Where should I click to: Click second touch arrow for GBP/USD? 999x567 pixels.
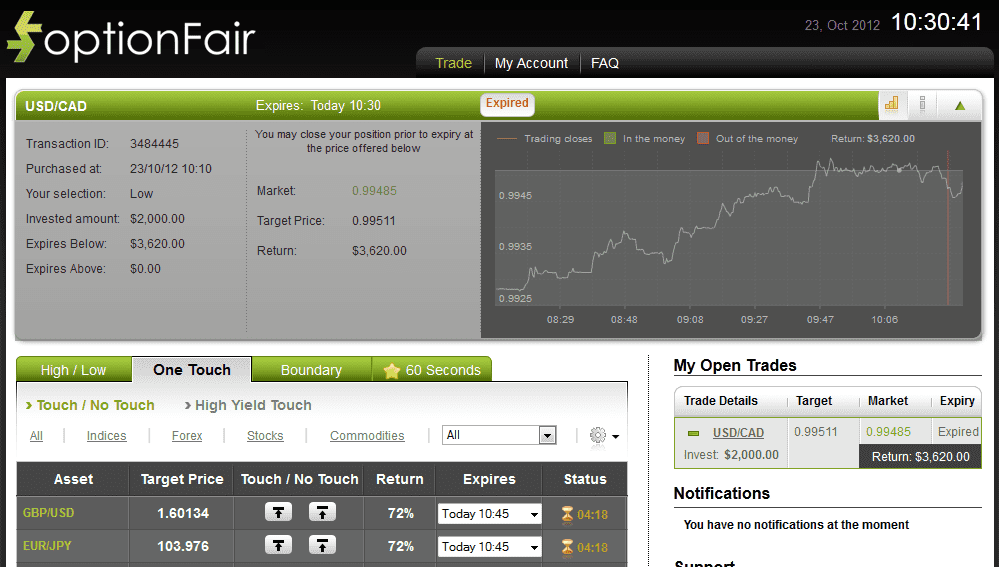322,513
